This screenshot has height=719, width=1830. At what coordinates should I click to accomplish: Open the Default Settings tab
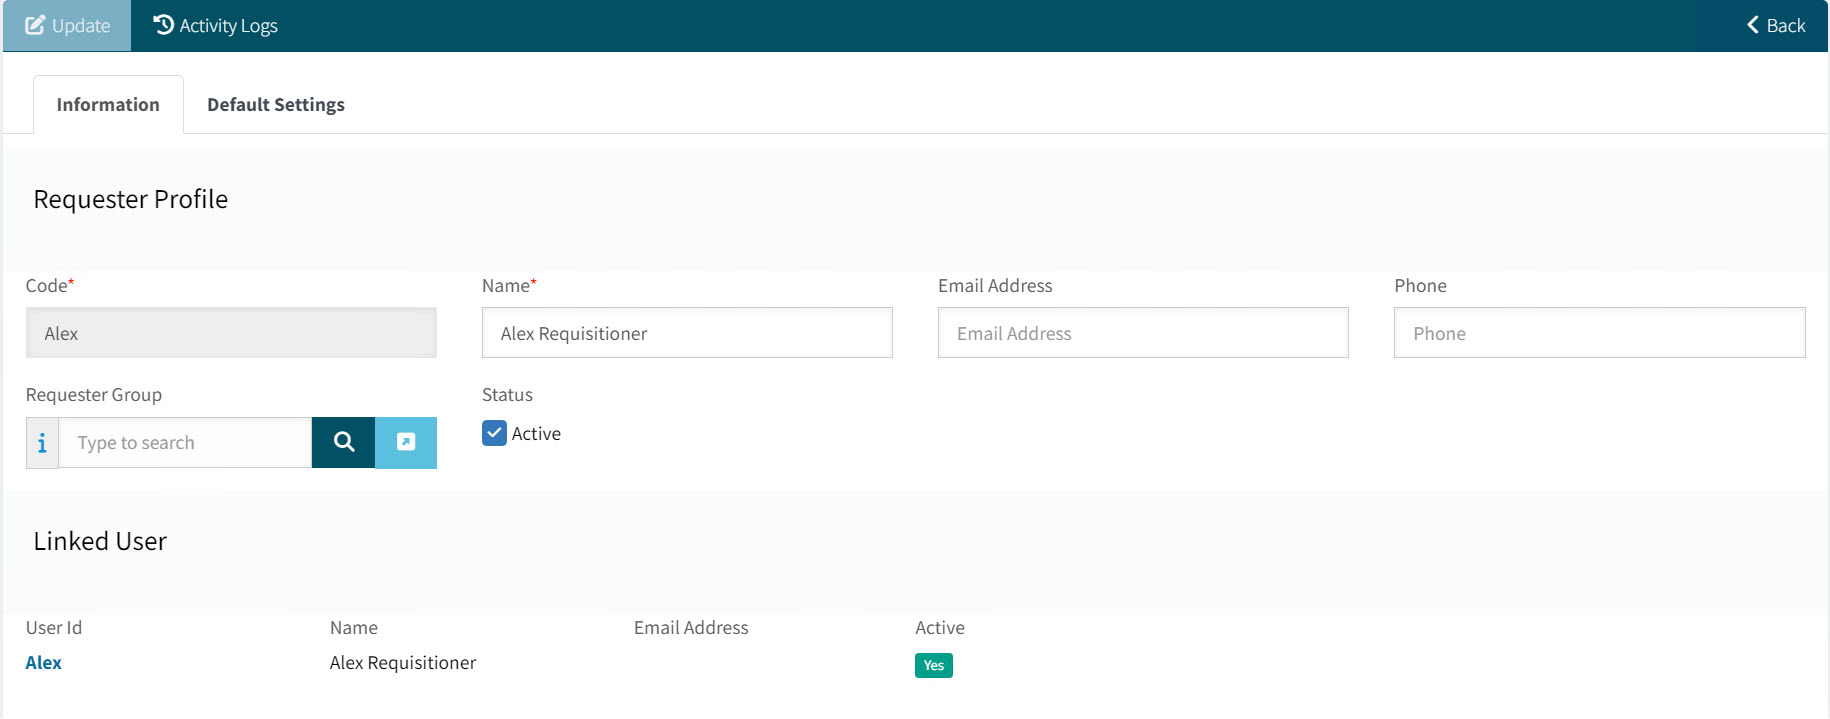(275, 105)
